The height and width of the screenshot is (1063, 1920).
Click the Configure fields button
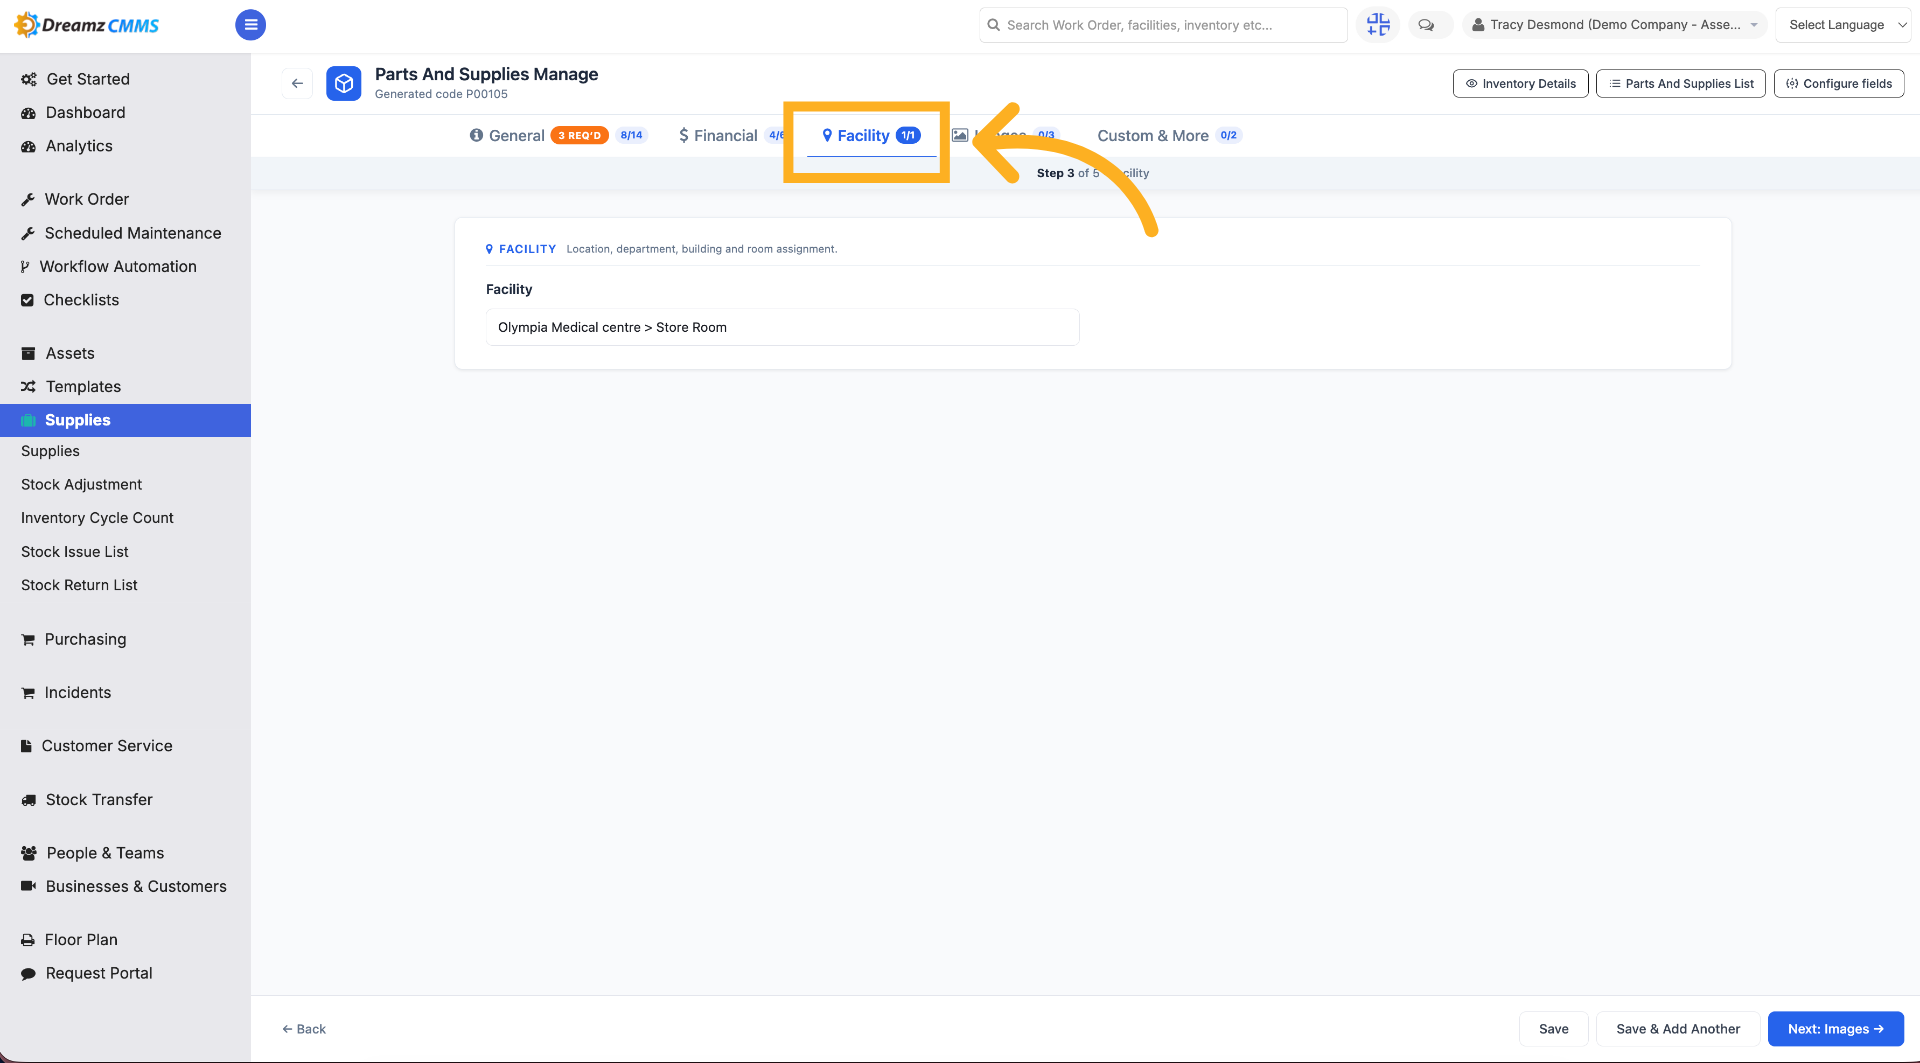(1838, 84)
